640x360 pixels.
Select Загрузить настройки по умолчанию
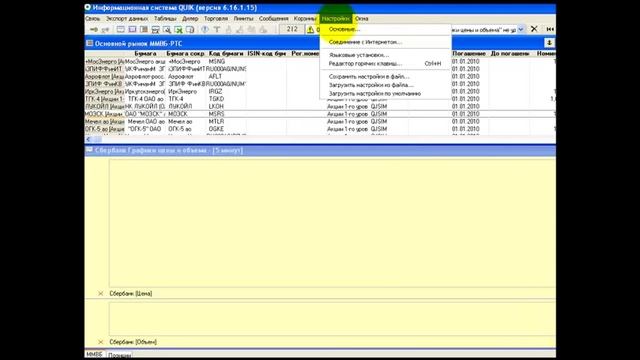(x=385, y=93)
